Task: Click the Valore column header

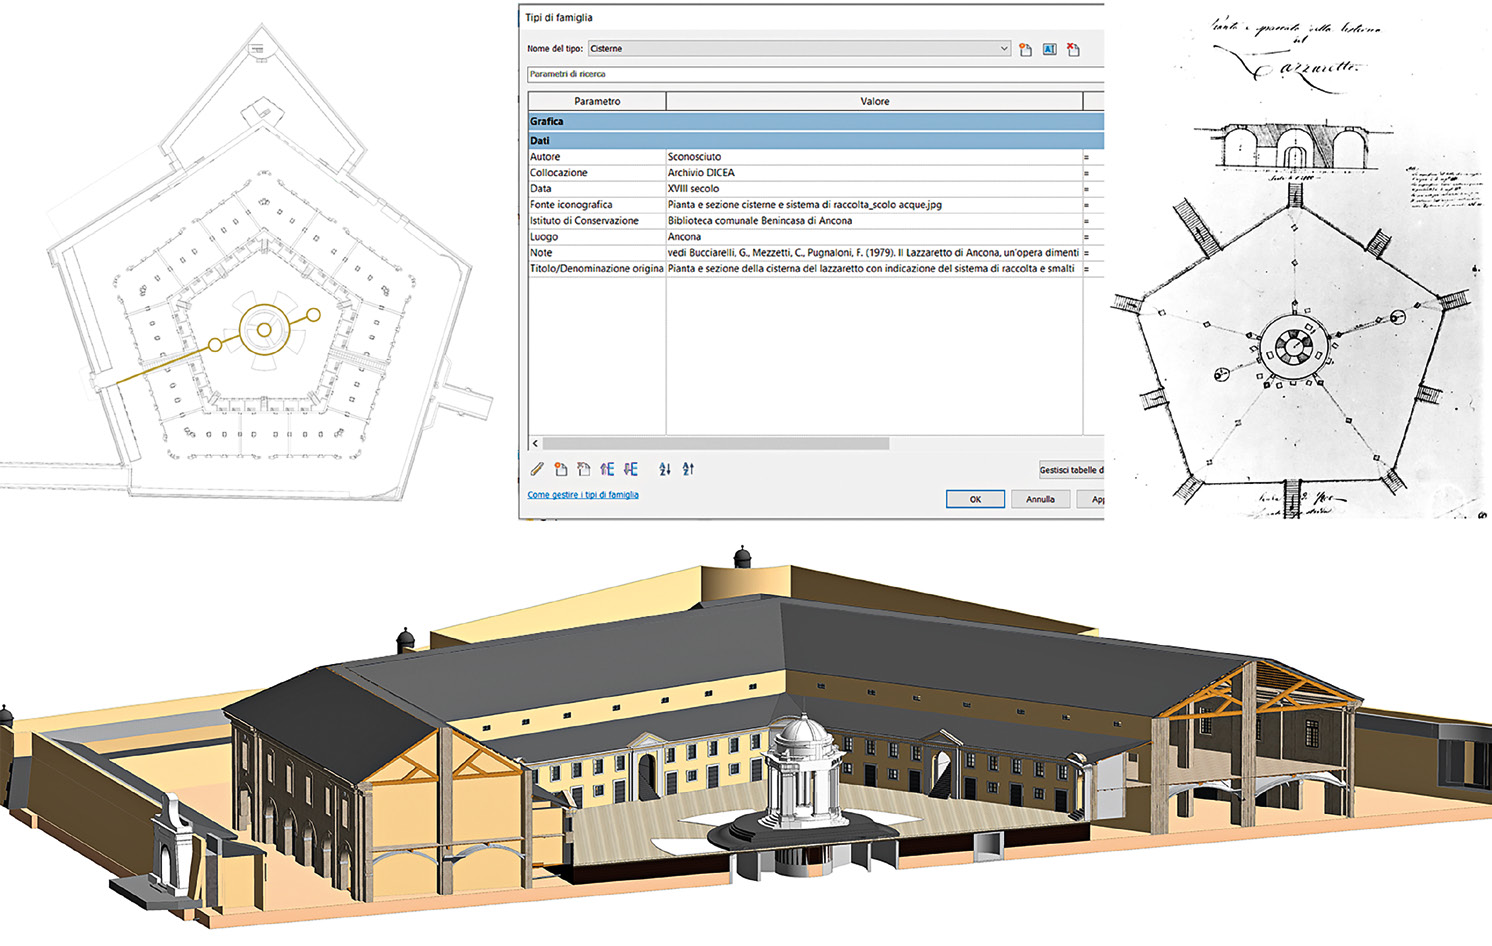Action: pos(874,101)
